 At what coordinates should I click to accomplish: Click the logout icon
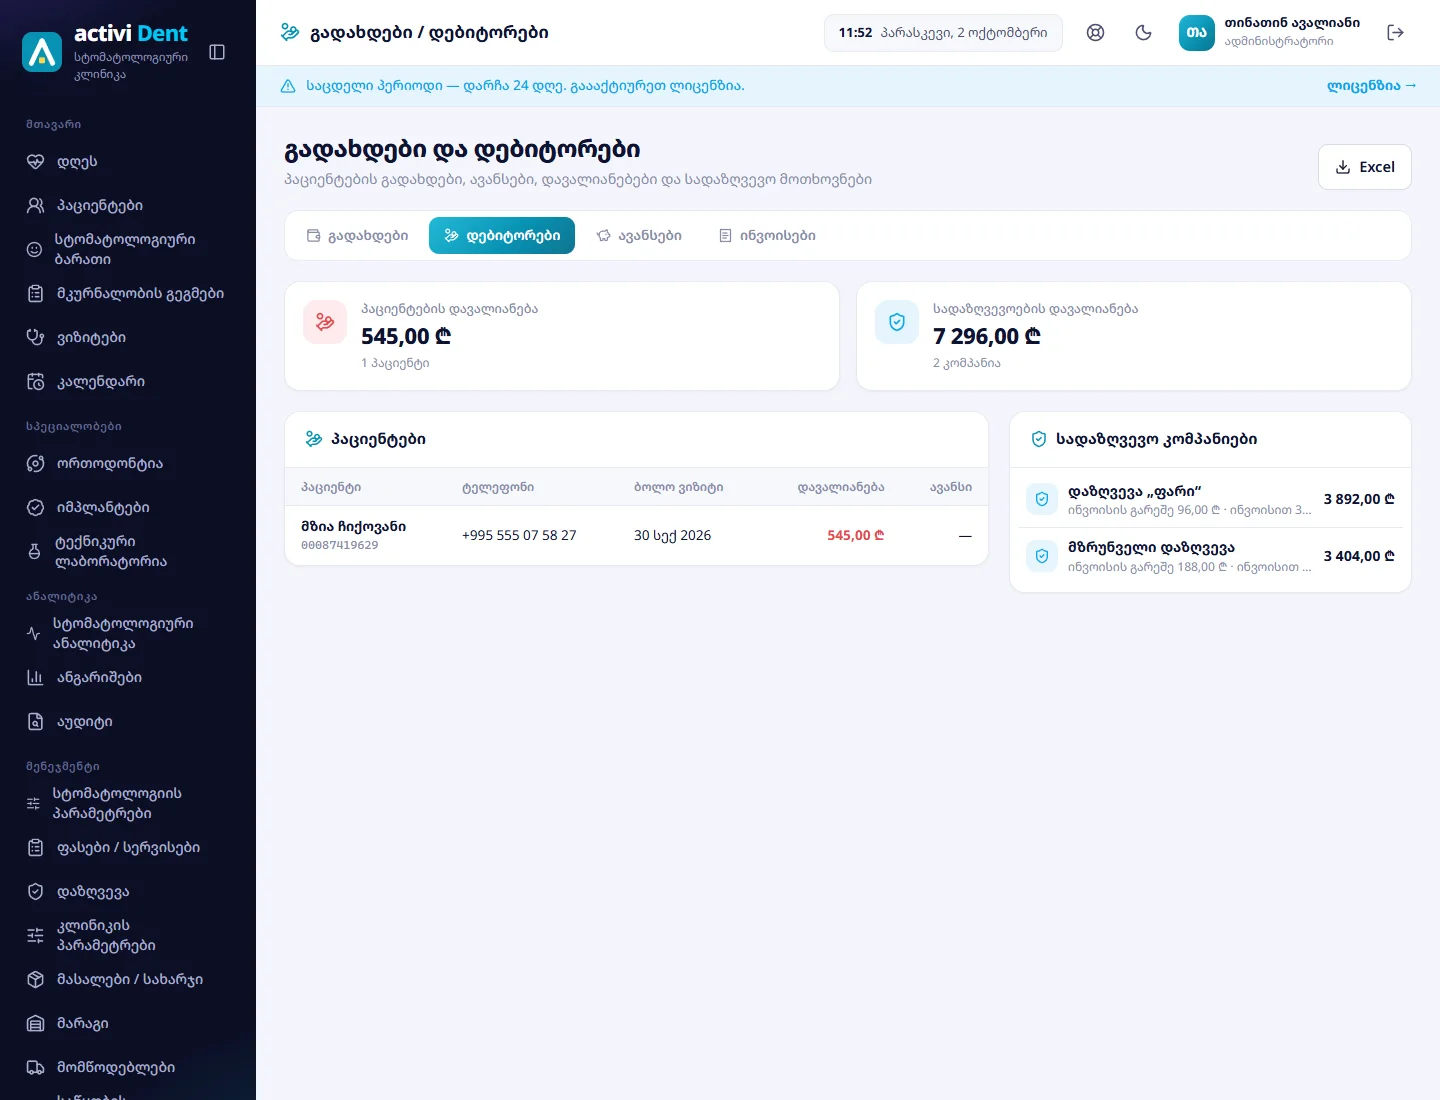(1395, 32)
